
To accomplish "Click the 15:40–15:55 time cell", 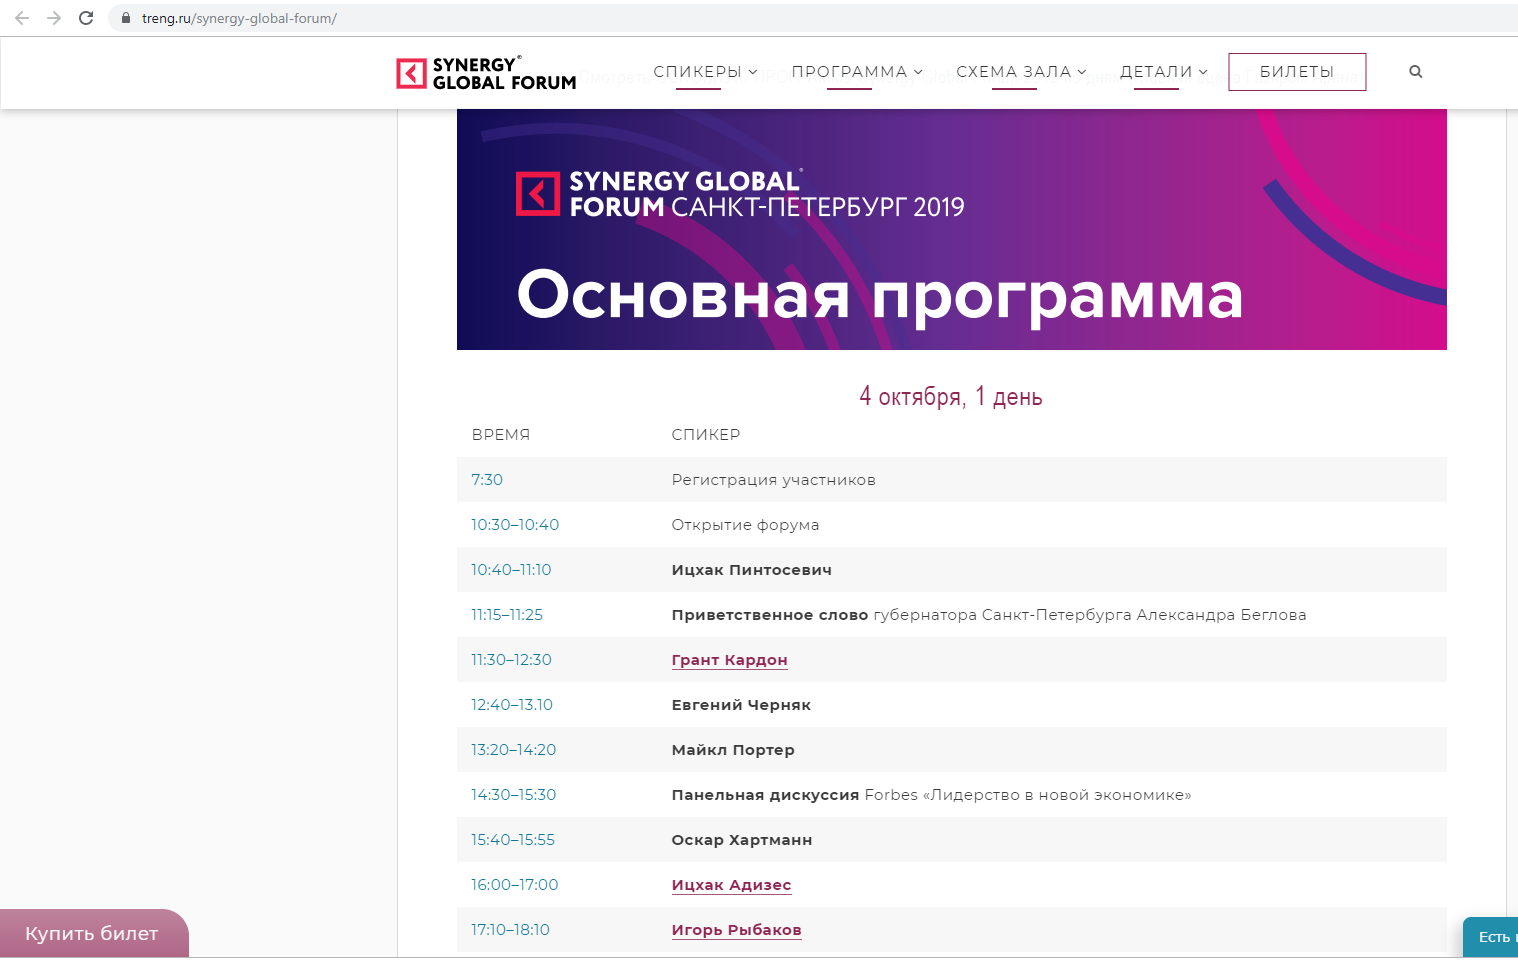I will (x=513, y=840).
